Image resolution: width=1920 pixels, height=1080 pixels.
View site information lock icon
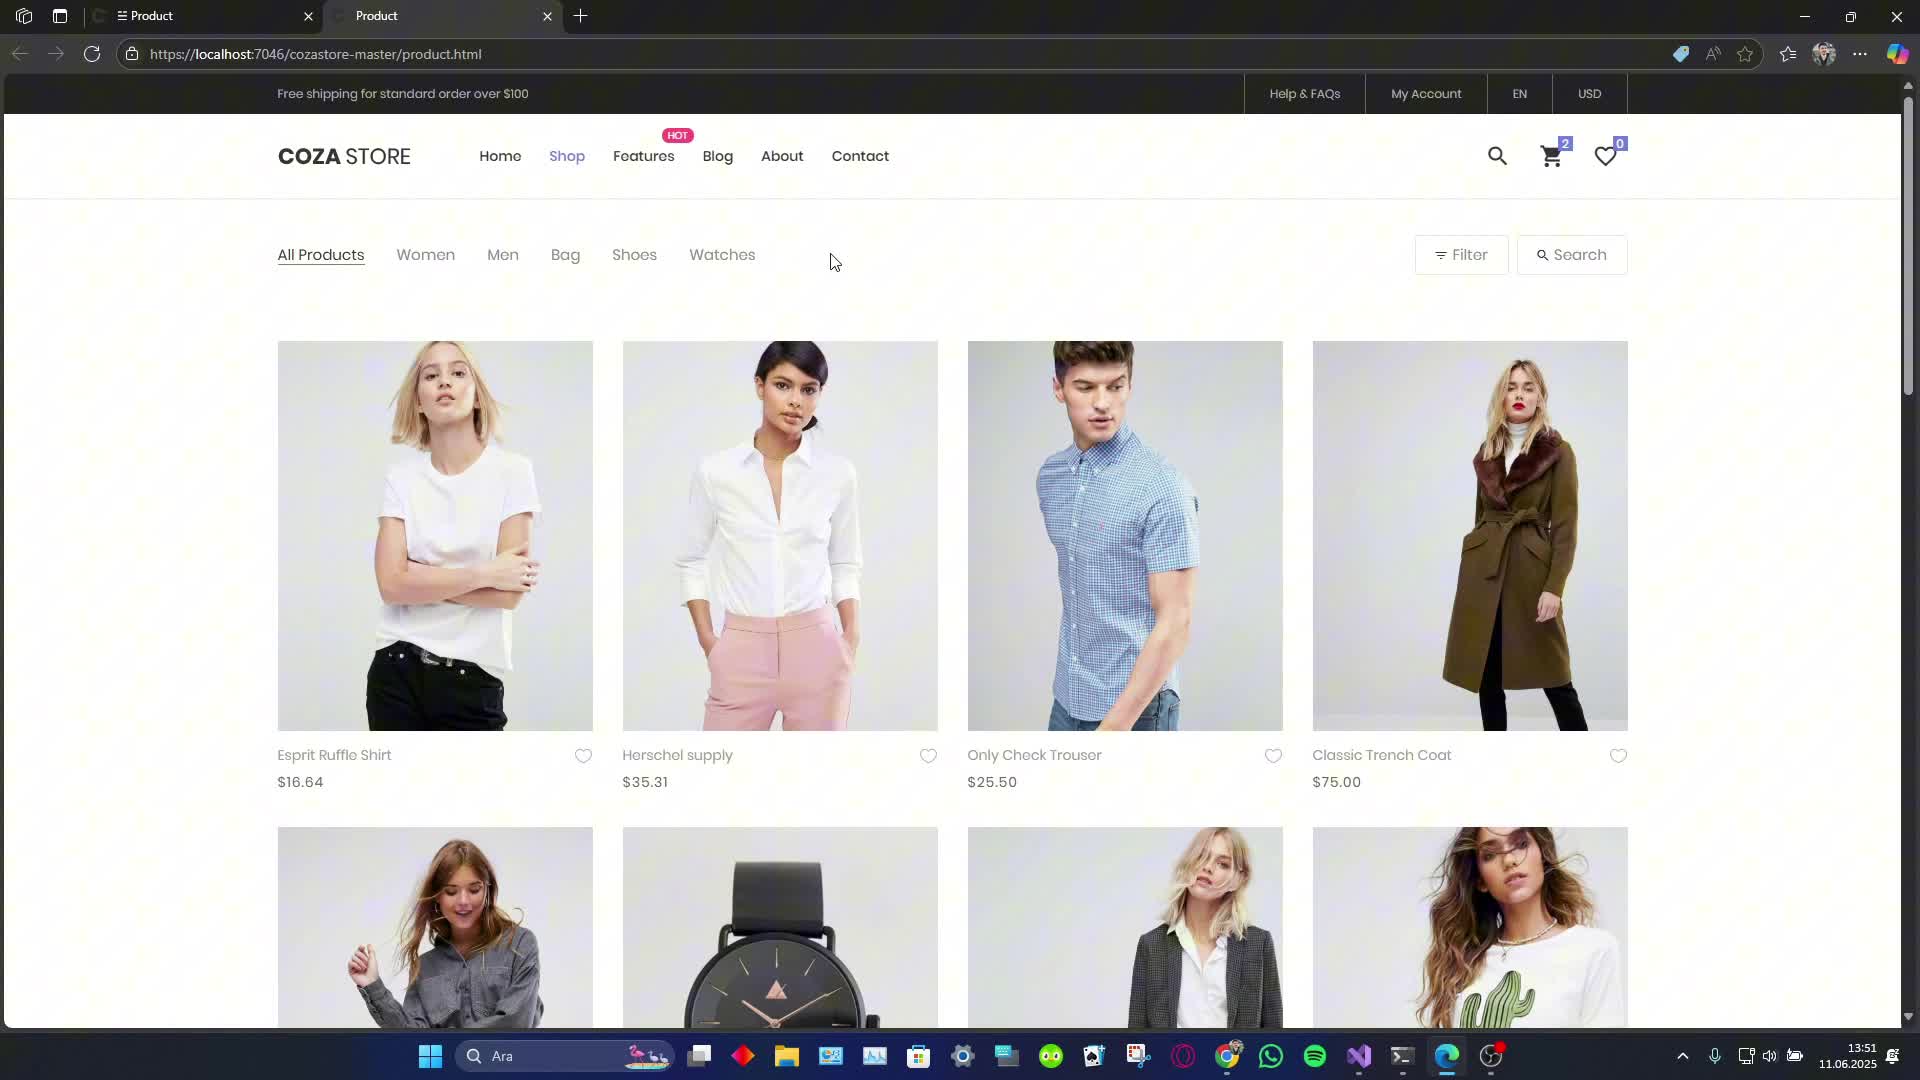tap(132, 54)
